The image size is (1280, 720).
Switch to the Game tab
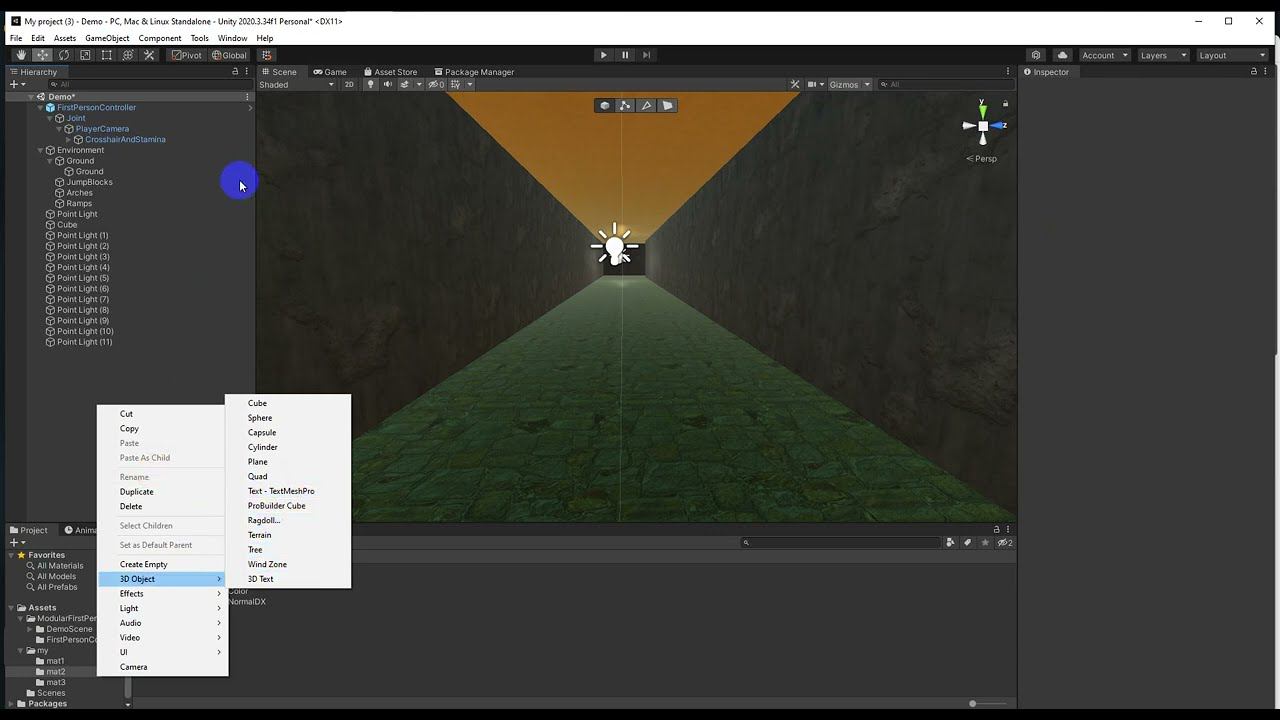[330, 72]
